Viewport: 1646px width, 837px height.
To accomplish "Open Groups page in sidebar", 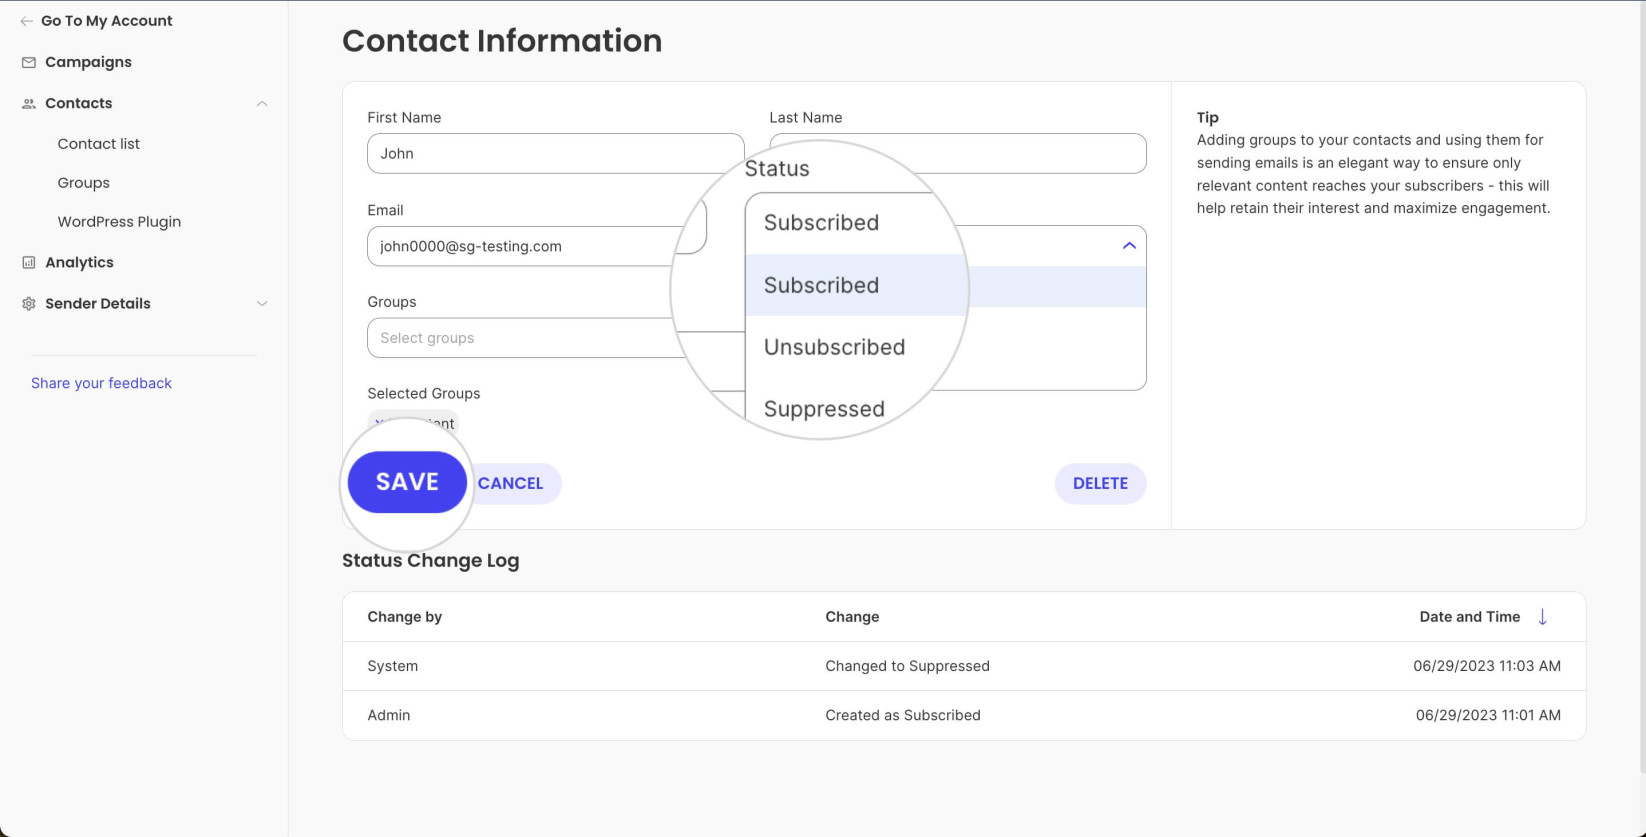I will [84, 183].
